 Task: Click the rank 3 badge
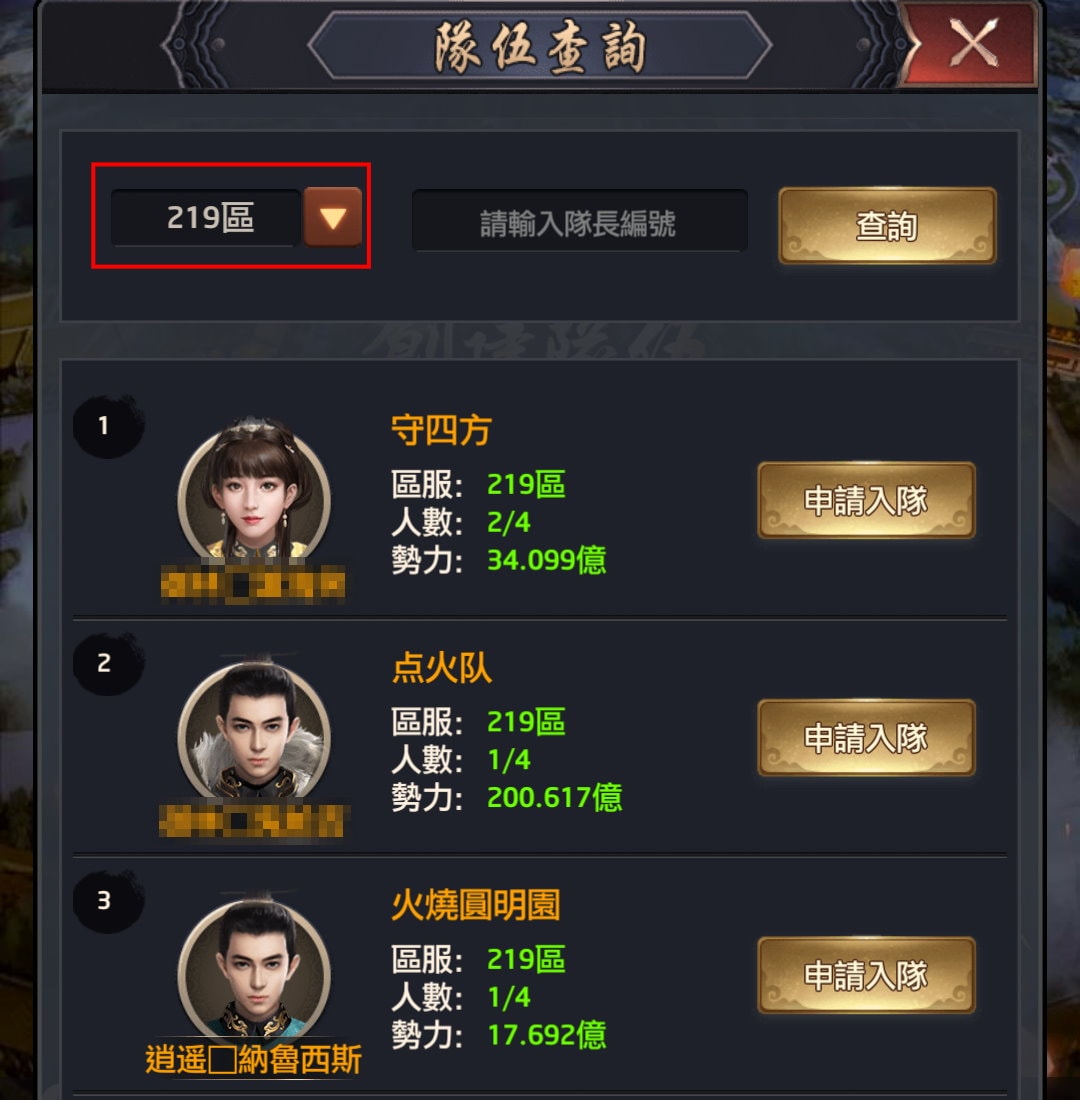(107, 901)
